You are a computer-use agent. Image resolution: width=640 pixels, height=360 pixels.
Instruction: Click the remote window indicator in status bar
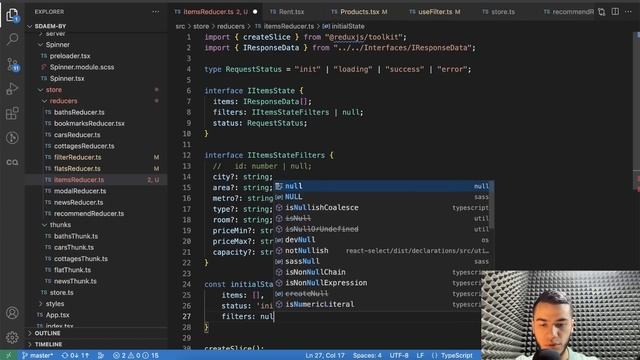8,355
